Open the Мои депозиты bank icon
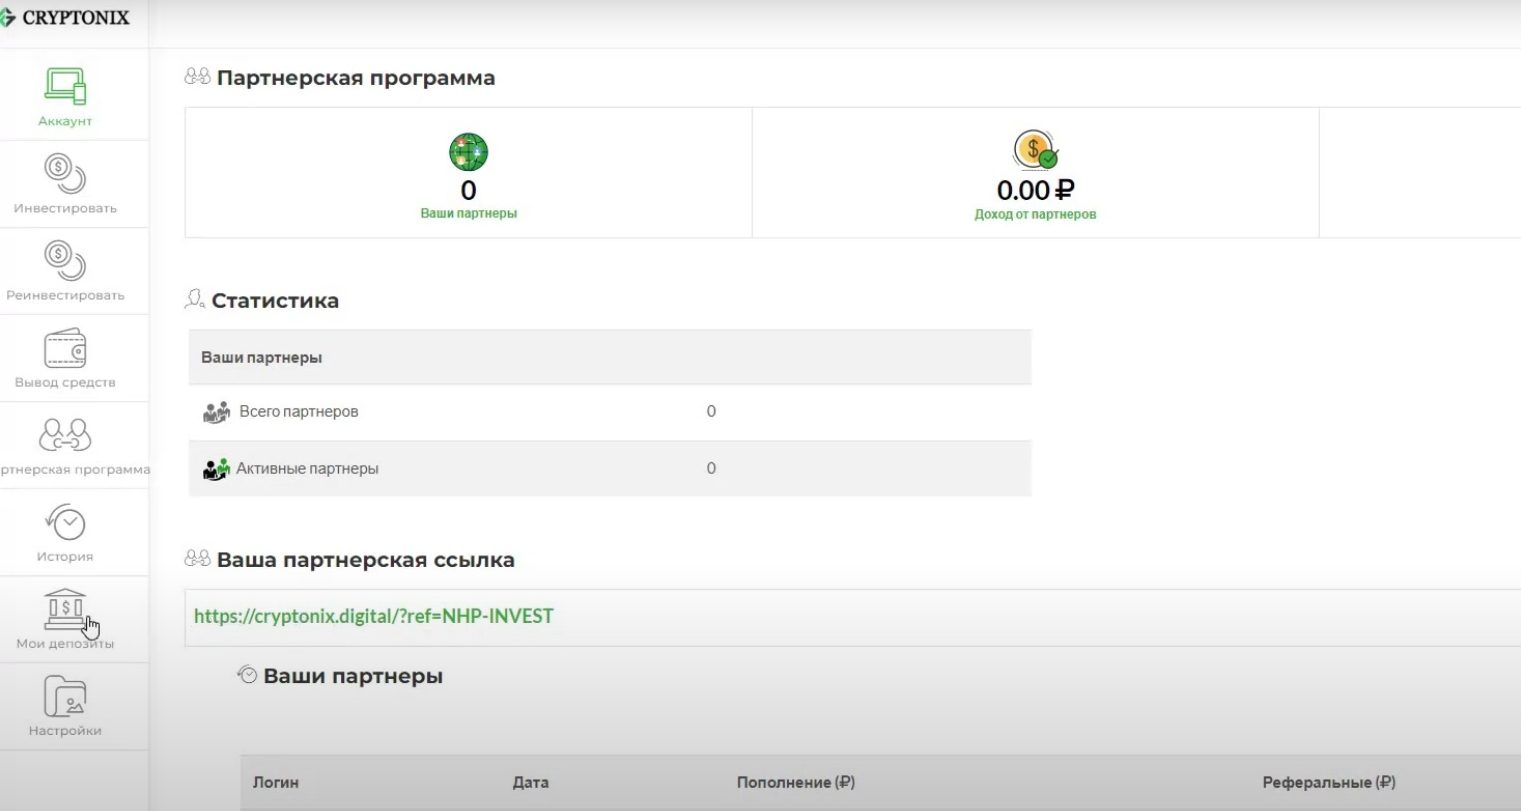The width and height of the screenshot is (1521, 811). coord(65,609)
